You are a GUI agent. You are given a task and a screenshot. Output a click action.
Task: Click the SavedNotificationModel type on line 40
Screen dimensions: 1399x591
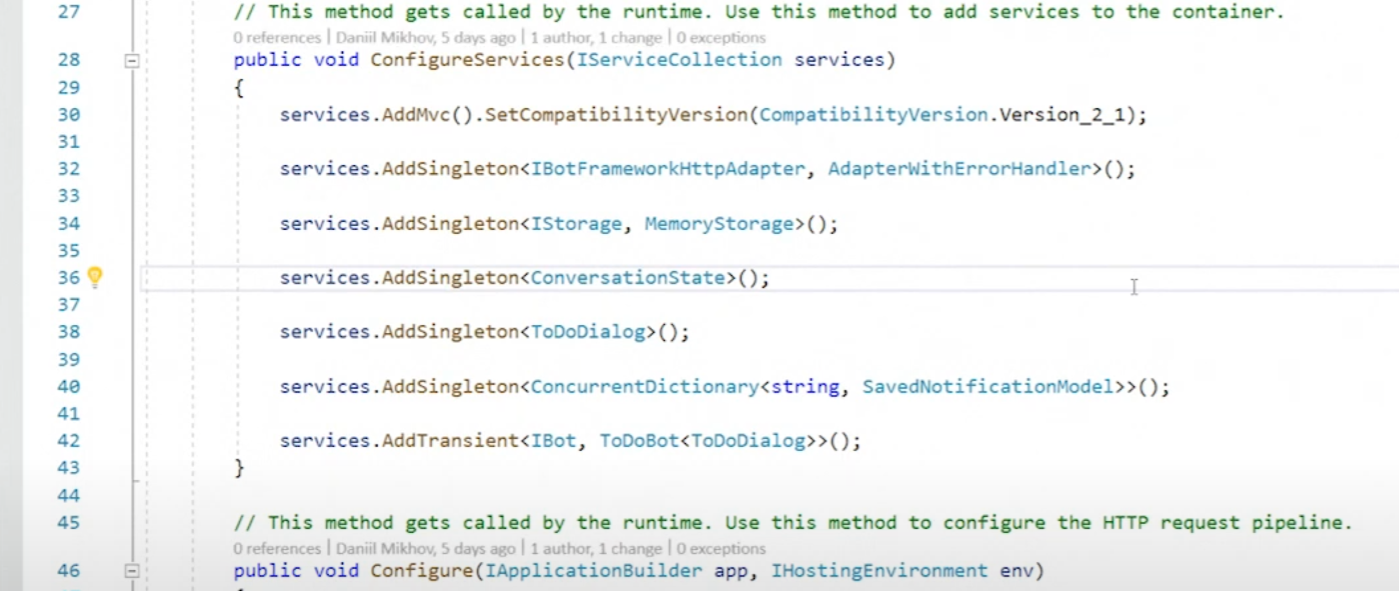click(x=988, y=387)
